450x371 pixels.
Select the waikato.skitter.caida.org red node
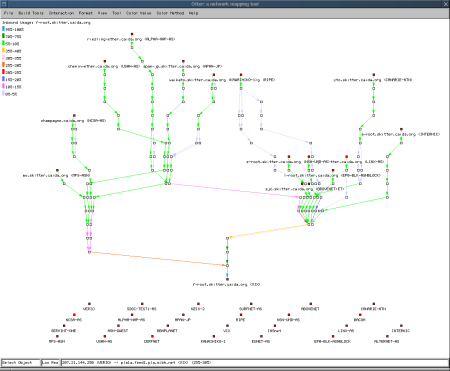point(214,75)
